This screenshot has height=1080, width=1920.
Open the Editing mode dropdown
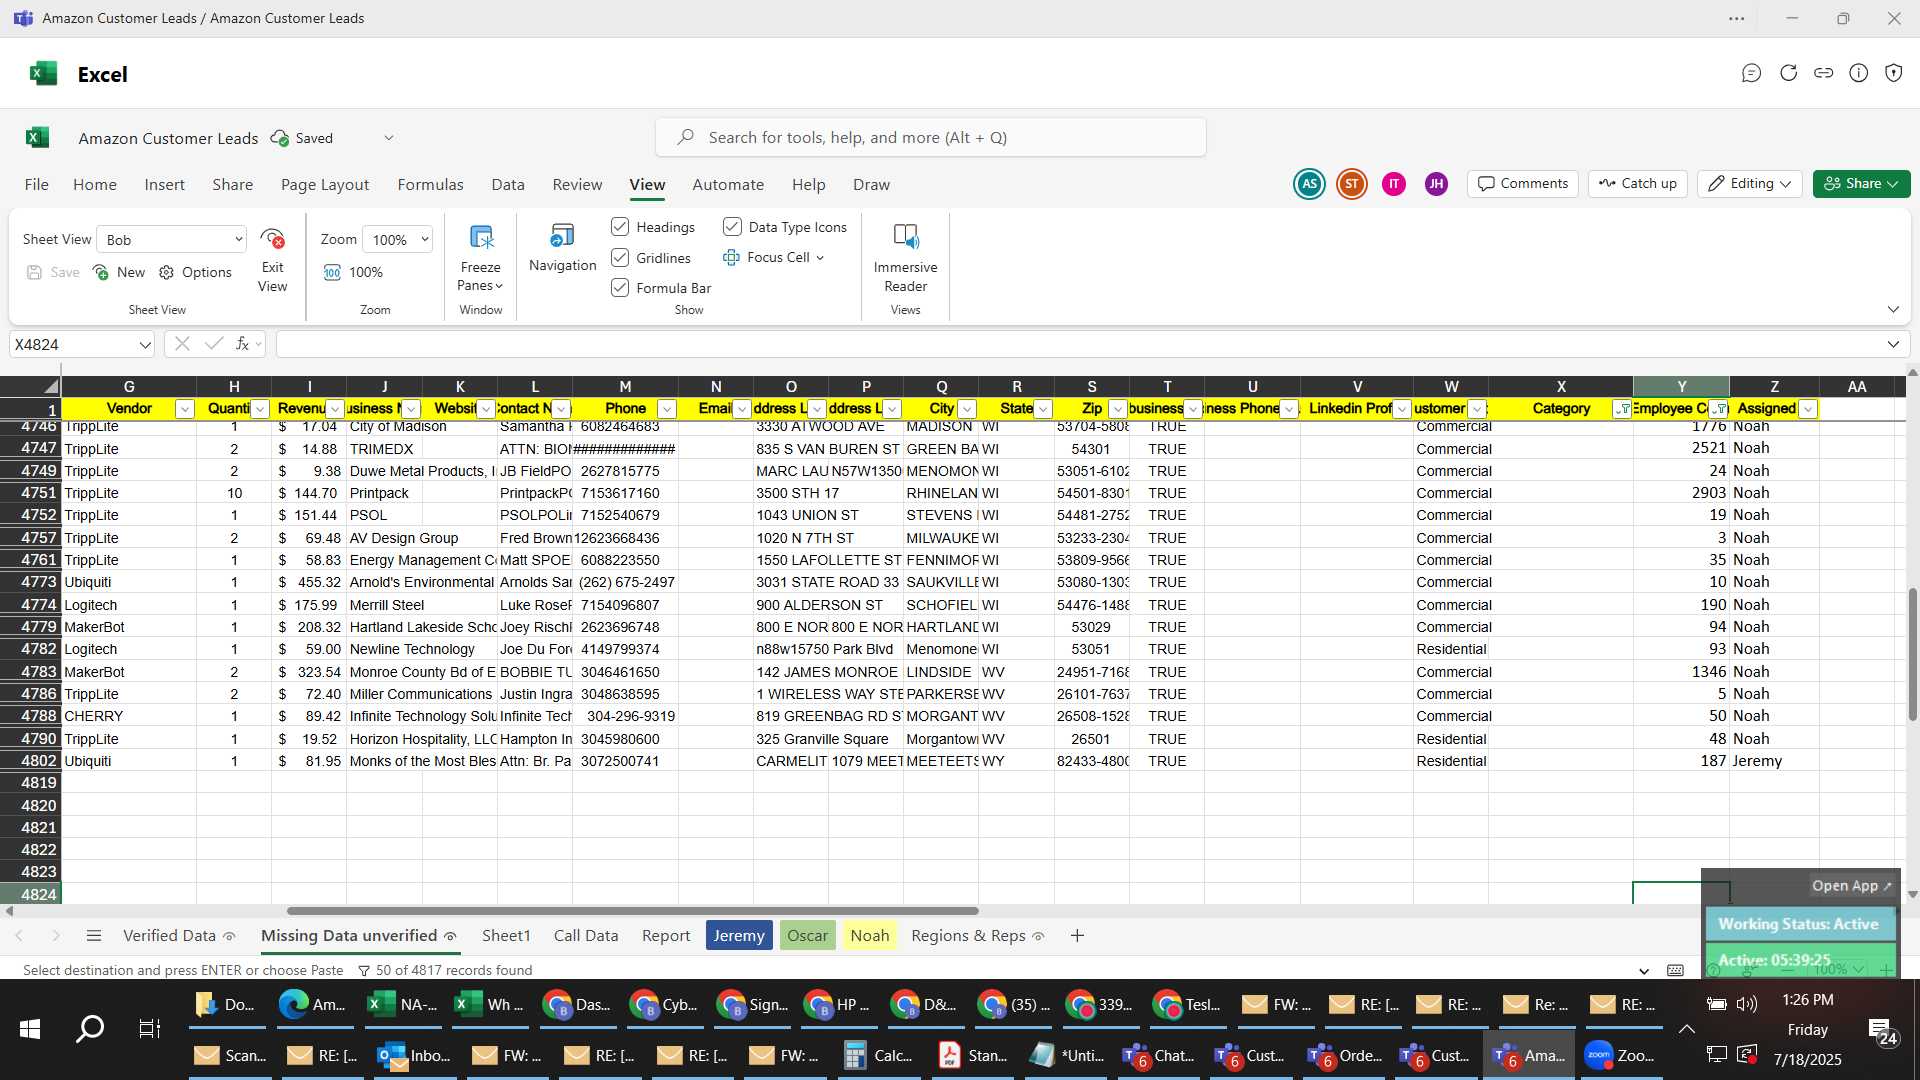[1750, 184]
